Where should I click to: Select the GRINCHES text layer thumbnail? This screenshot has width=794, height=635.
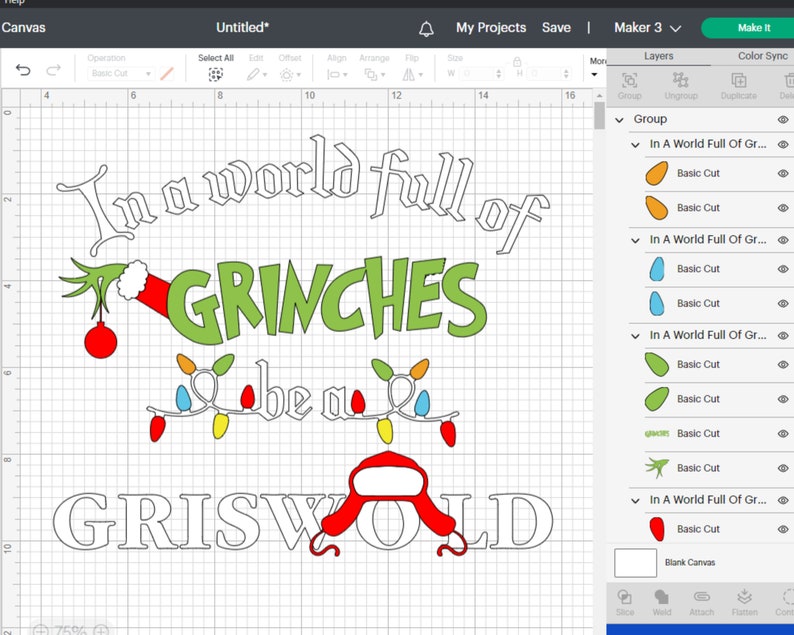point(657,433)
